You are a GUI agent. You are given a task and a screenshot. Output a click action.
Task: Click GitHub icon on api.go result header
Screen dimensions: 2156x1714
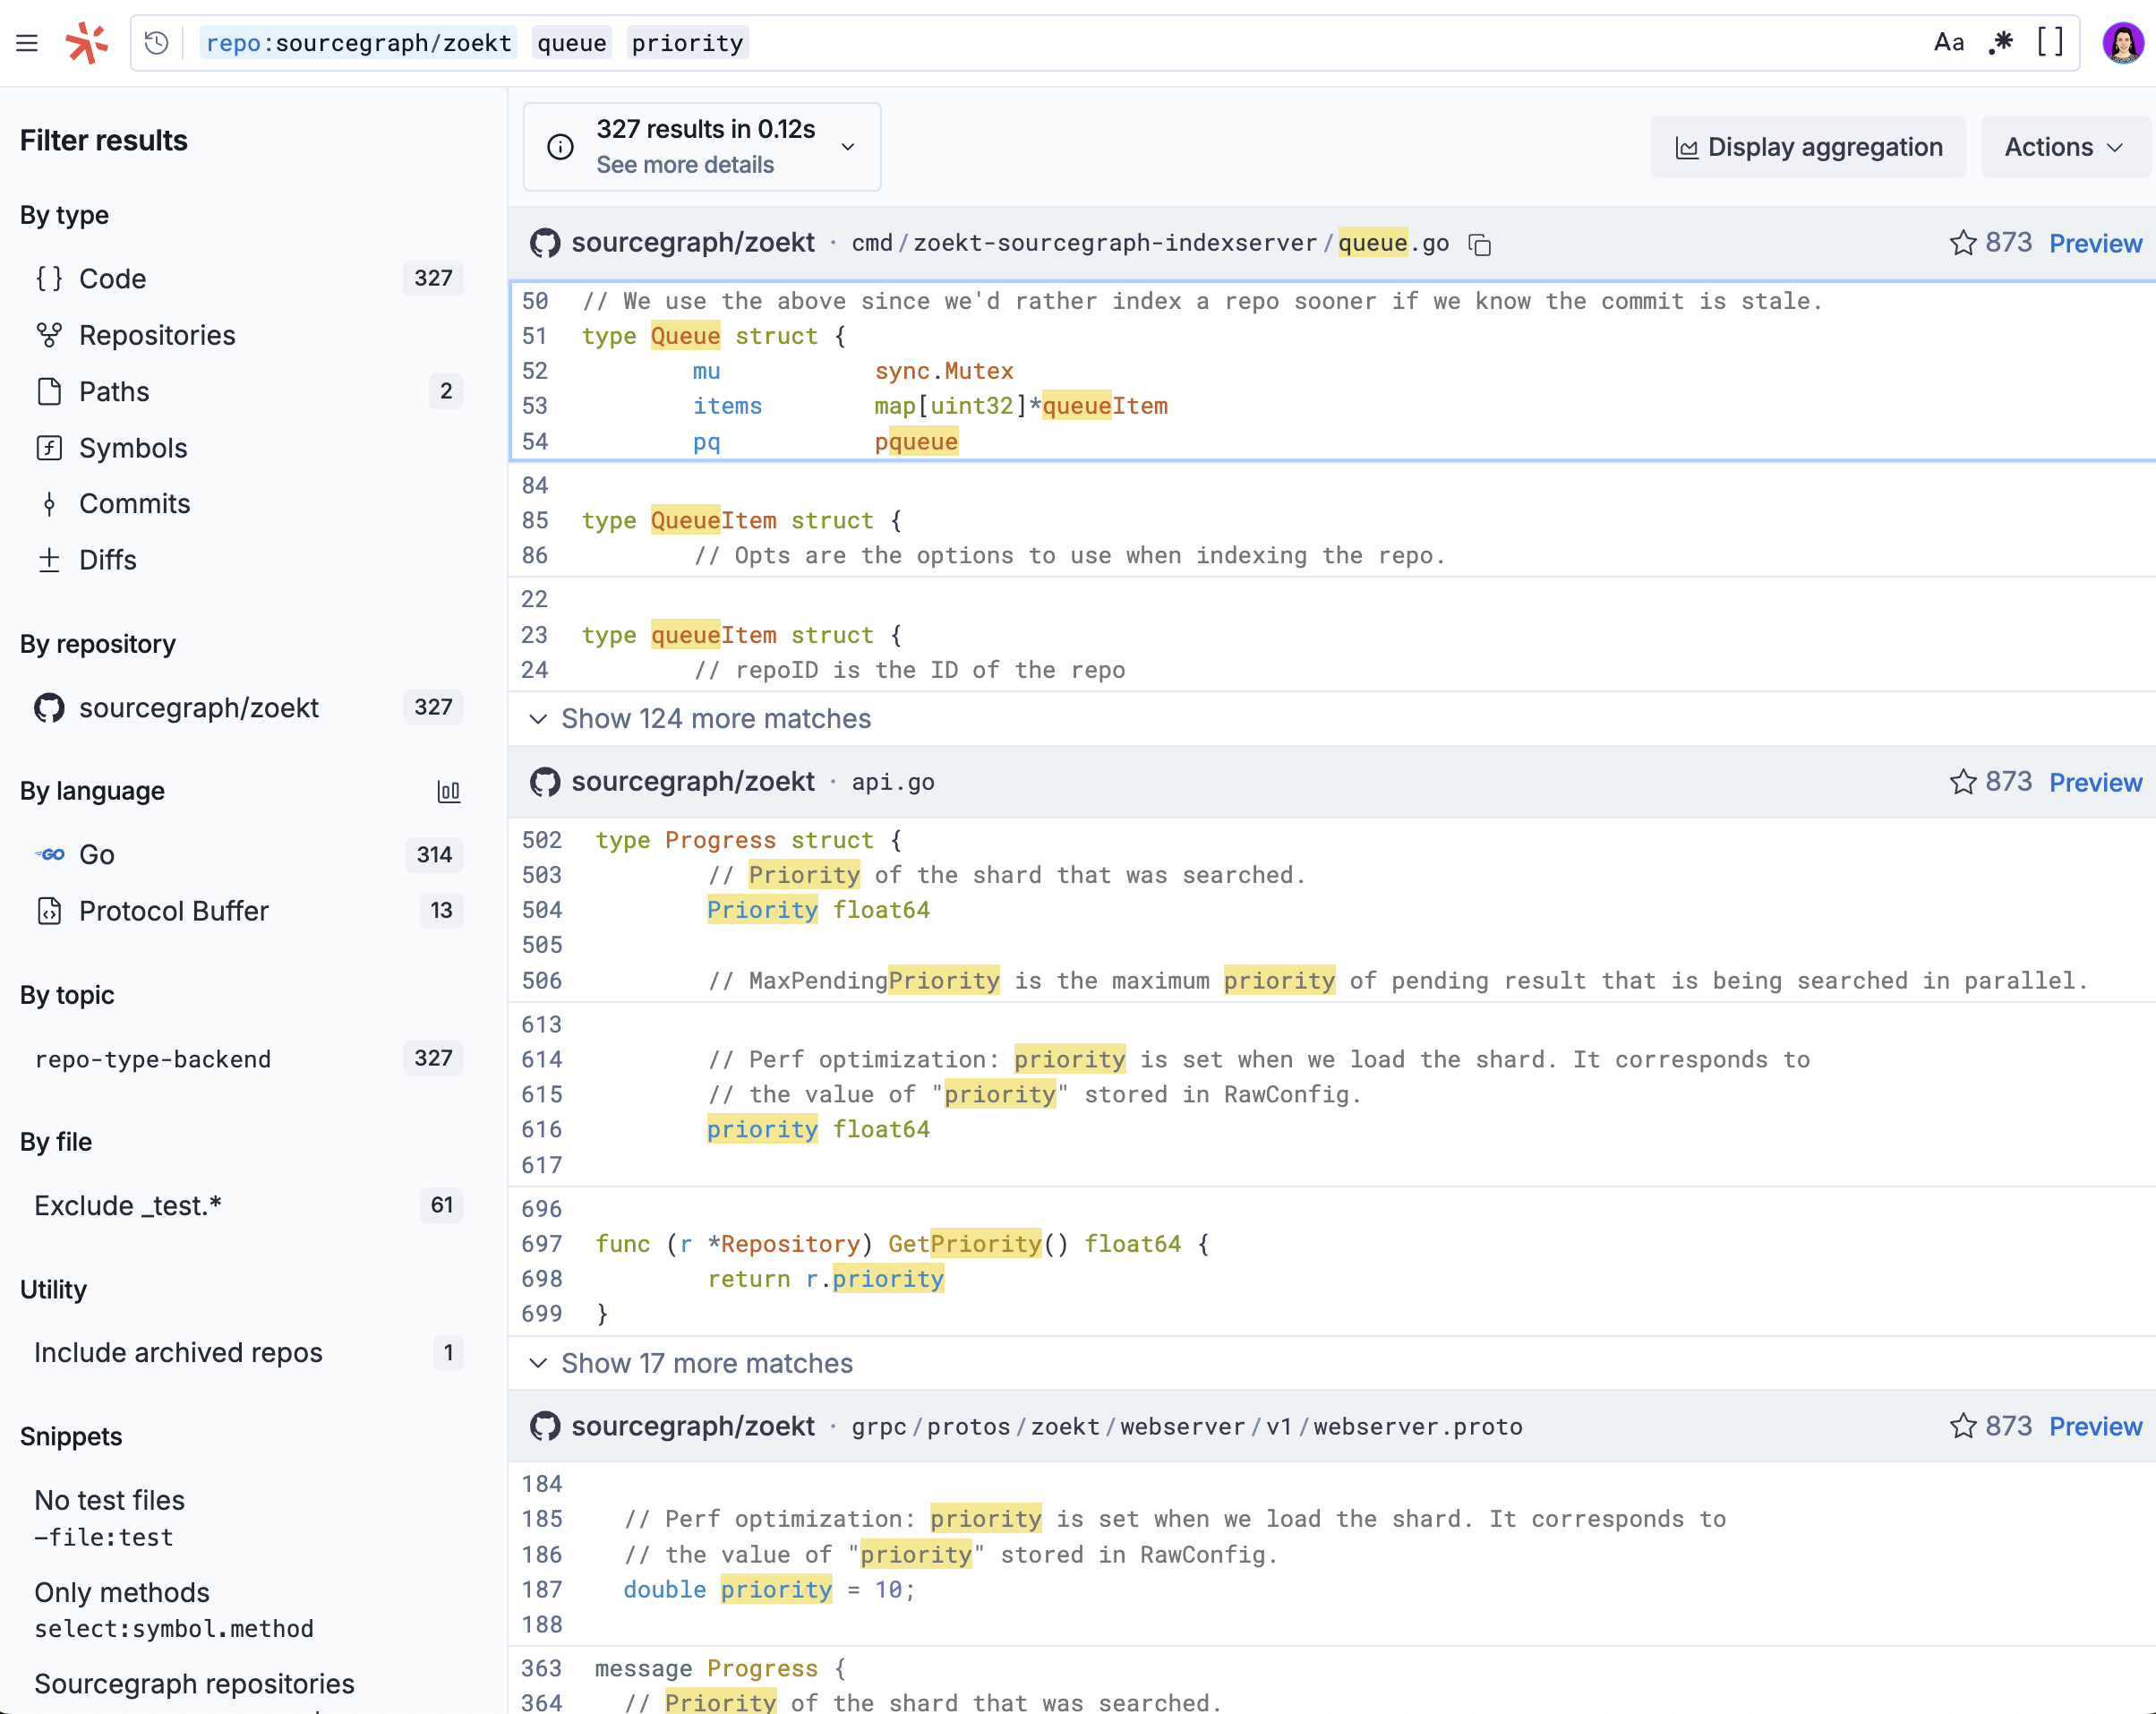[x=545, y=782]
